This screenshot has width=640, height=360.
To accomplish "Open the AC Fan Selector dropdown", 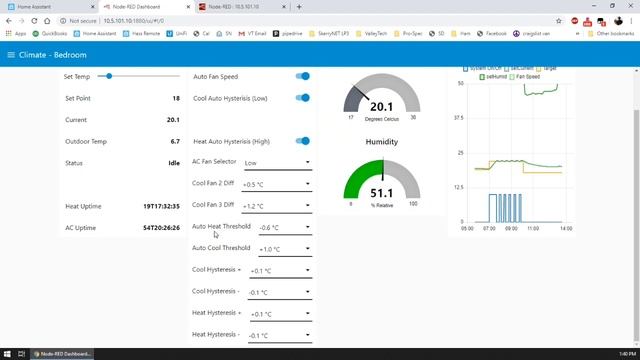I will pyautogui.click(x=278, y=163).
